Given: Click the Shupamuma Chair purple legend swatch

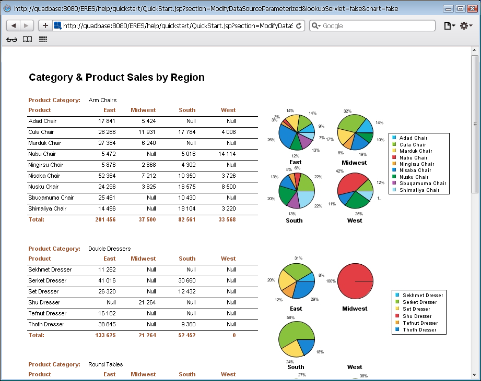Looking at the screenshot, I should [394, 183].
